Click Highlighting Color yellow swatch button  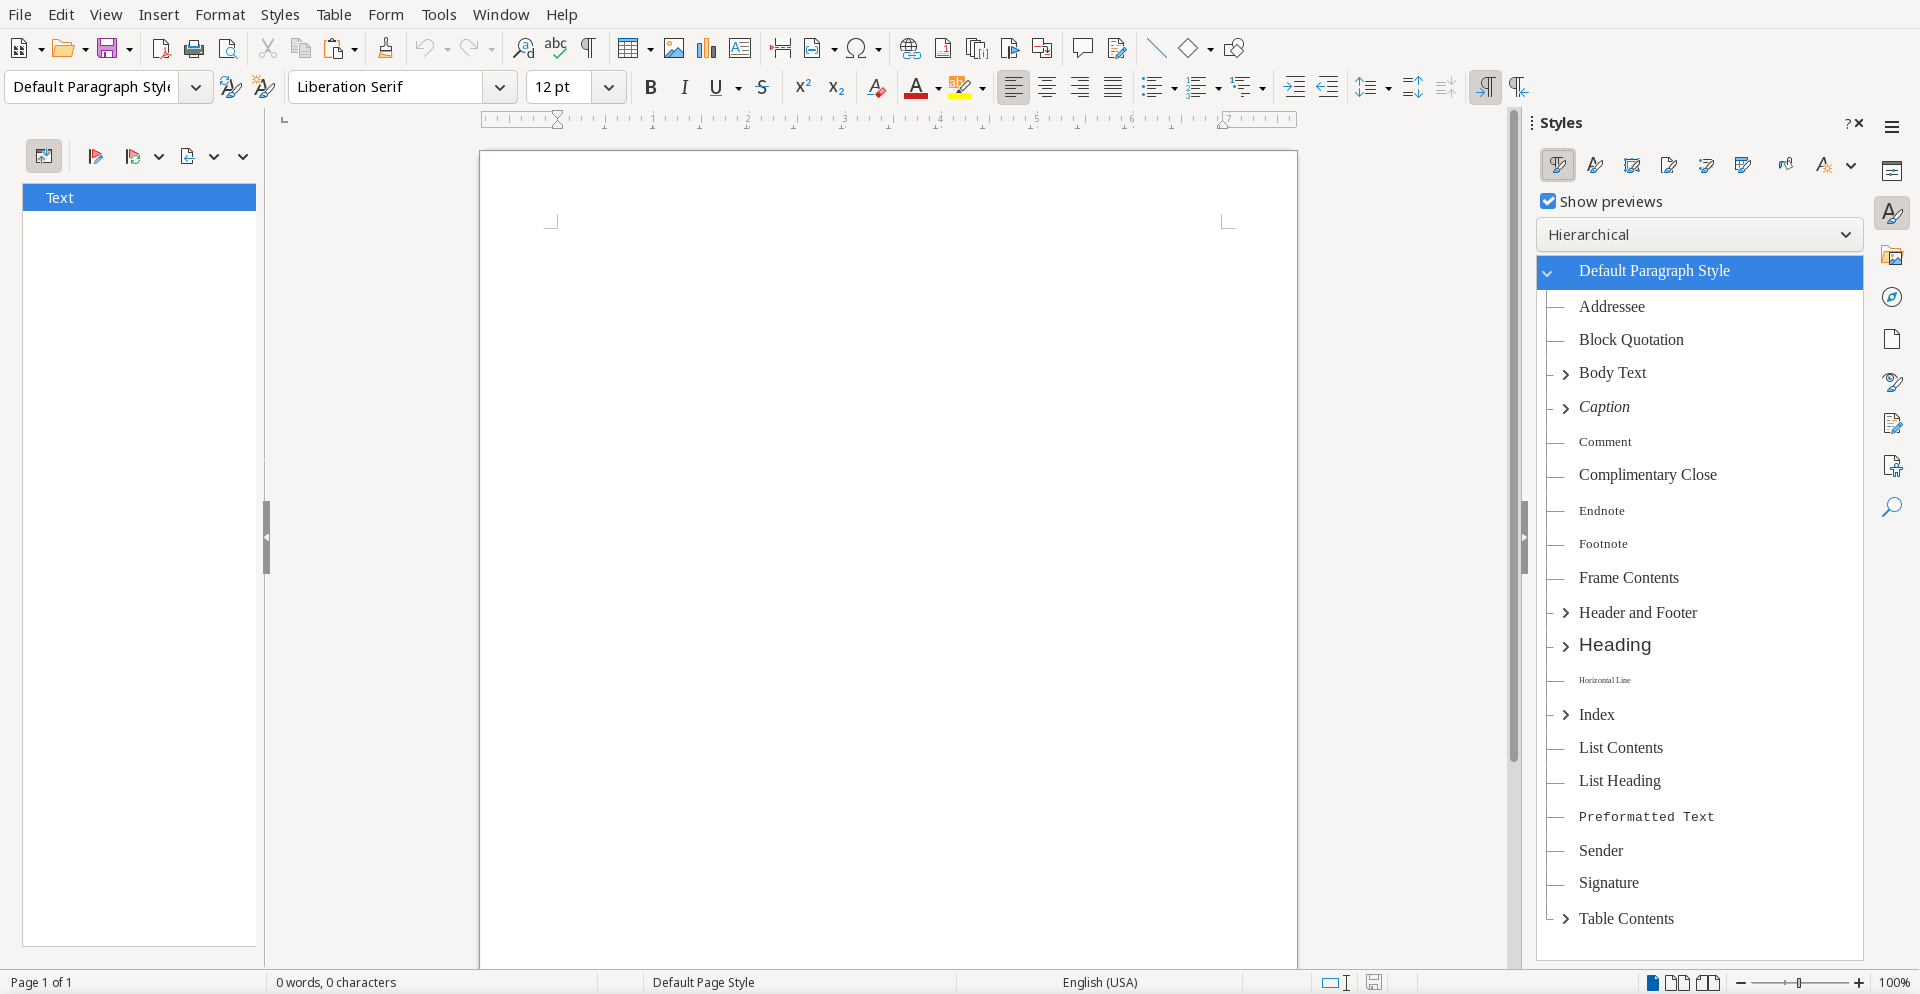point(960,87)
